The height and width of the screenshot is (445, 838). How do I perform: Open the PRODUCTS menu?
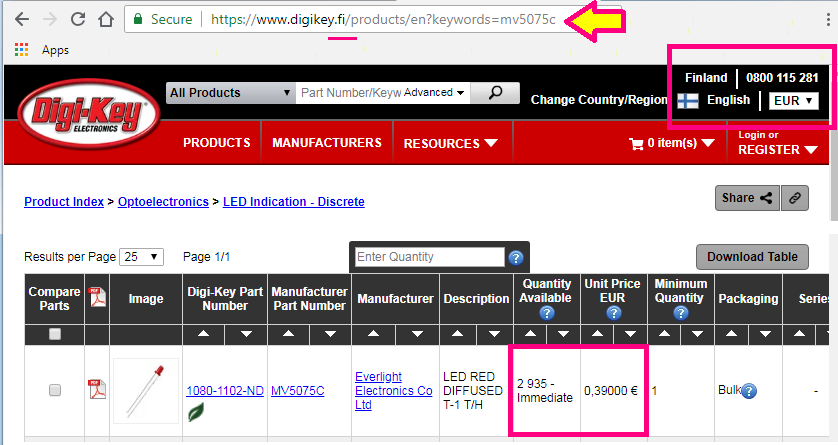point(216,143)
